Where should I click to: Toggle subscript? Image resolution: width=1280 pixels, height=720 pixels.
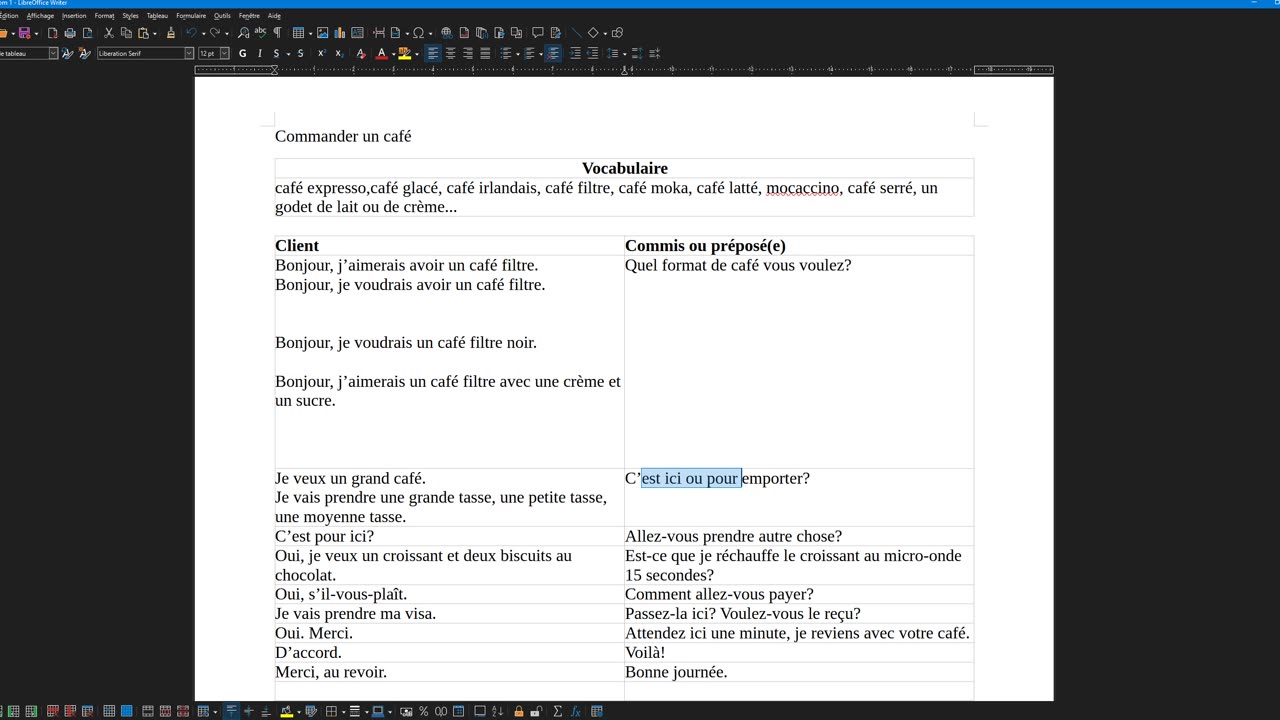[339, 53]
